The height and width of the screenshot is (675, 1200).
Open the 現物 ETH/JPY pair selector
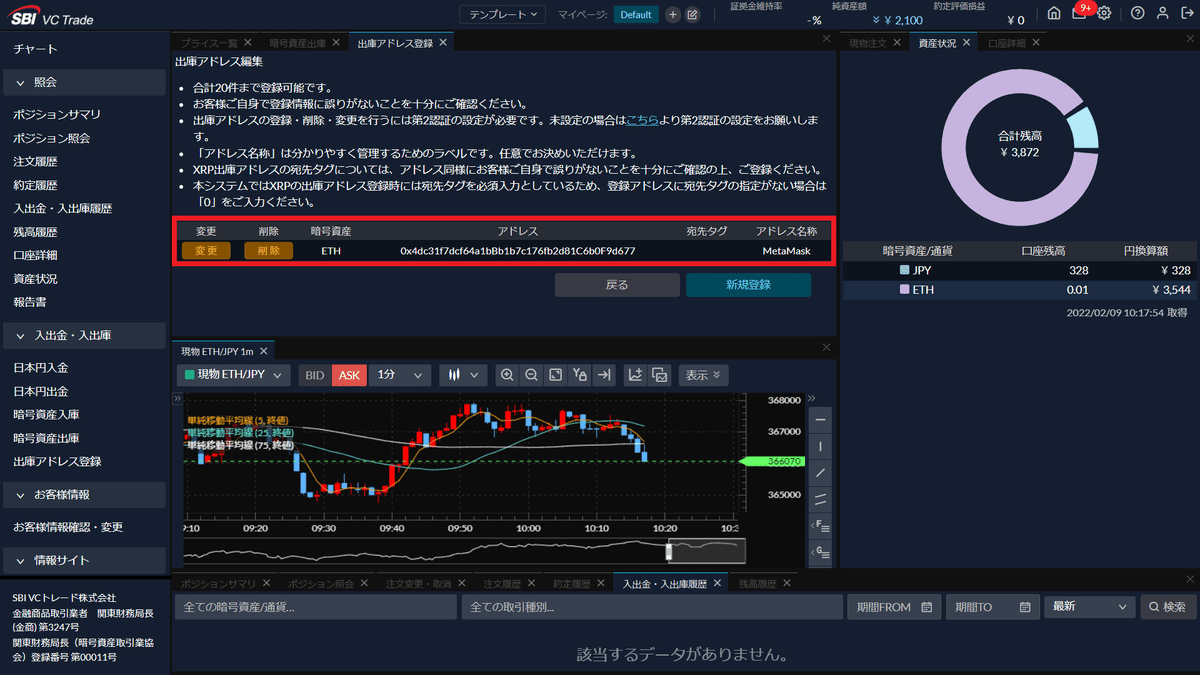[234, 375]
